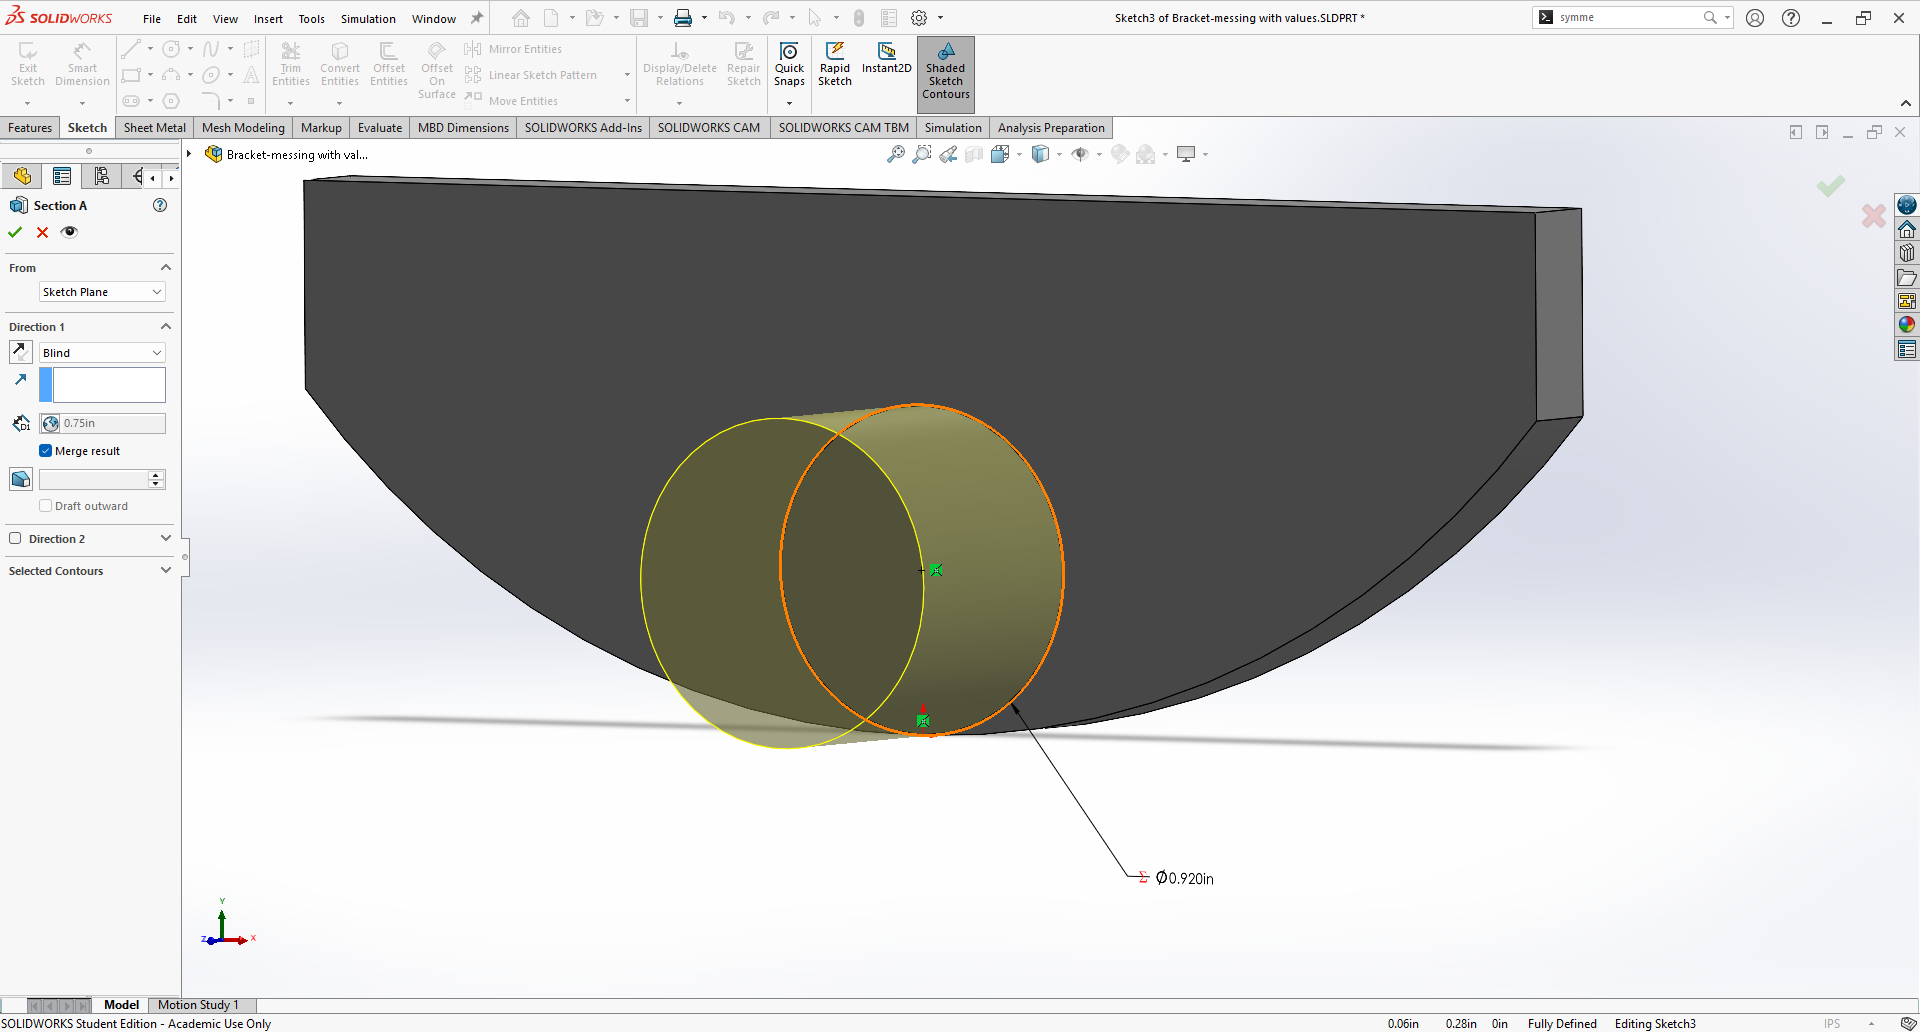This screenshot has width=1920, height=1032.
Task: Switch to the Evaluate tab
Action: tap(380, 128)
